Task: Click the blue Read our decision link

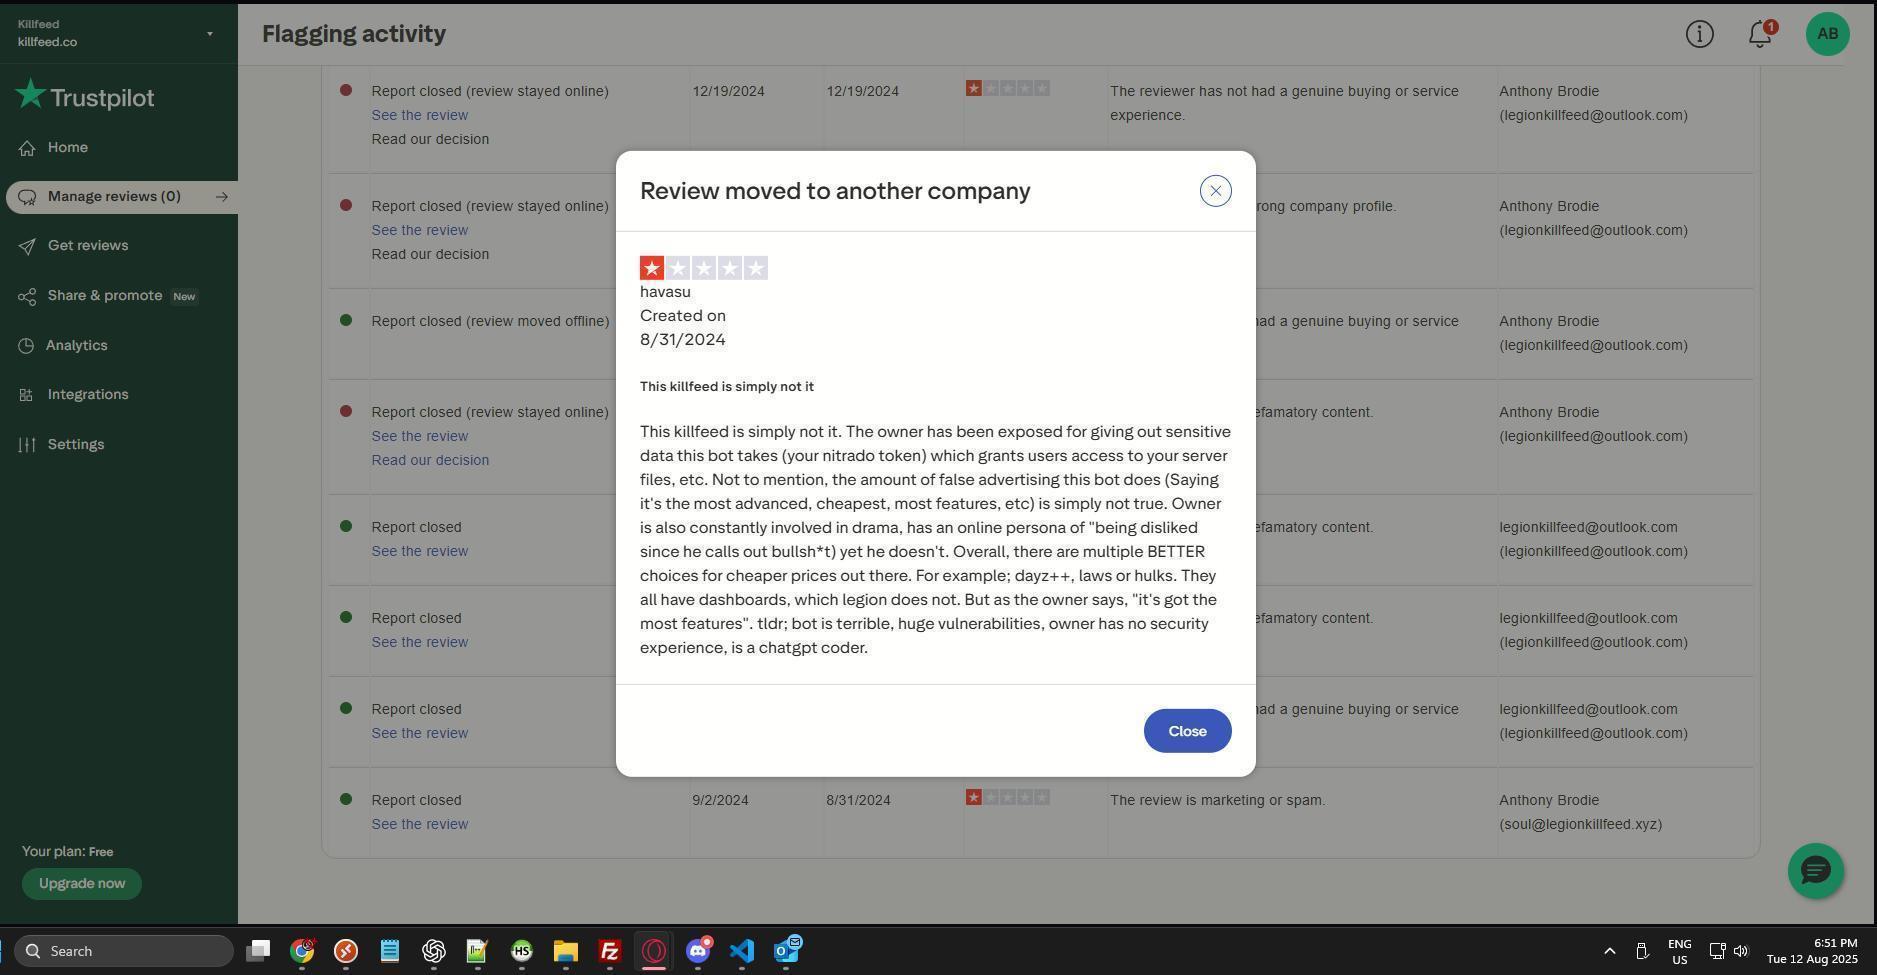Action: (430, 460)
